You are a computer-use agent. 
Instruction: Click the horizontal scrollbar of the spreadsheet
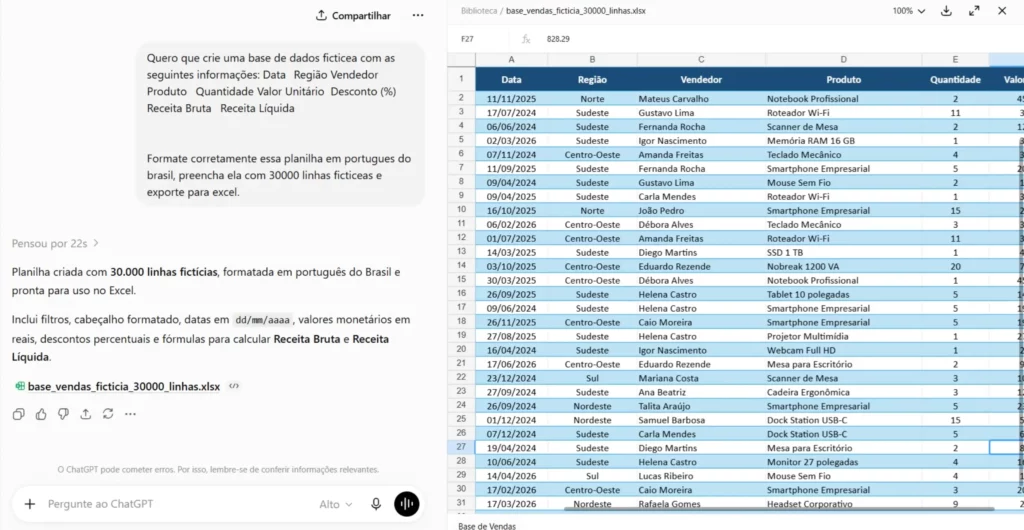pyautogui.click(x=779, y=508)
